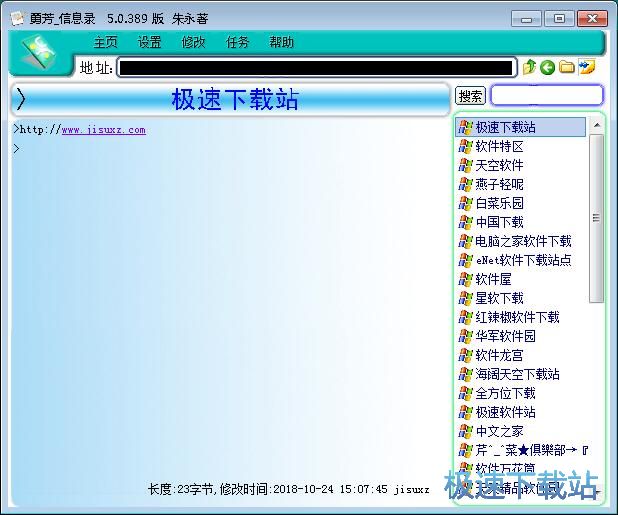The height and width of the screenshot is (515, 618).
Task: Click the icon beside 软件龙宫
Action: (465, 355)
